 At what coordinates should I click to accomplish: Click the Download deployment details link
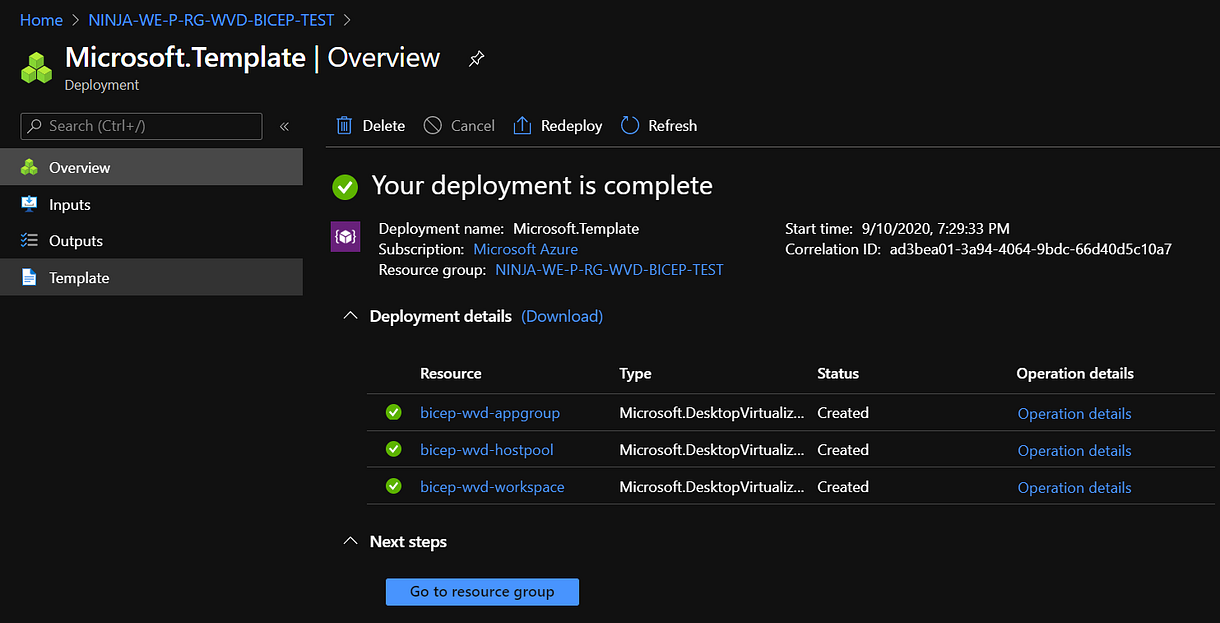coord(562,316)
